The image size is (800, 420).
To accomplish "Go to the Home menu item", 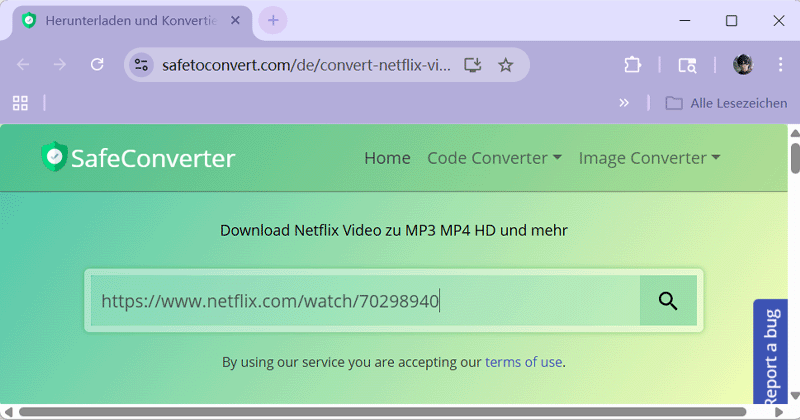I will coord(387,158).
